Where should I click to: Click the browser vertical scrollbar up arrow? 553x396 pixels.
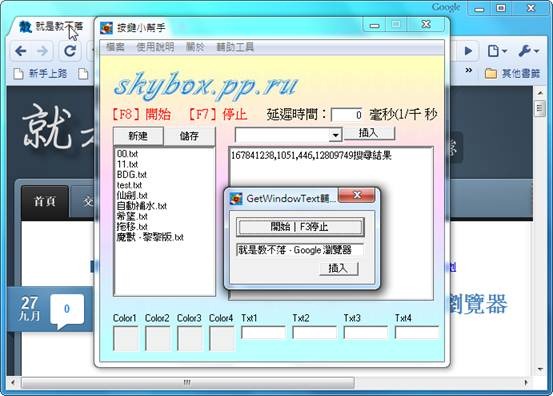(x=540, y=93)
